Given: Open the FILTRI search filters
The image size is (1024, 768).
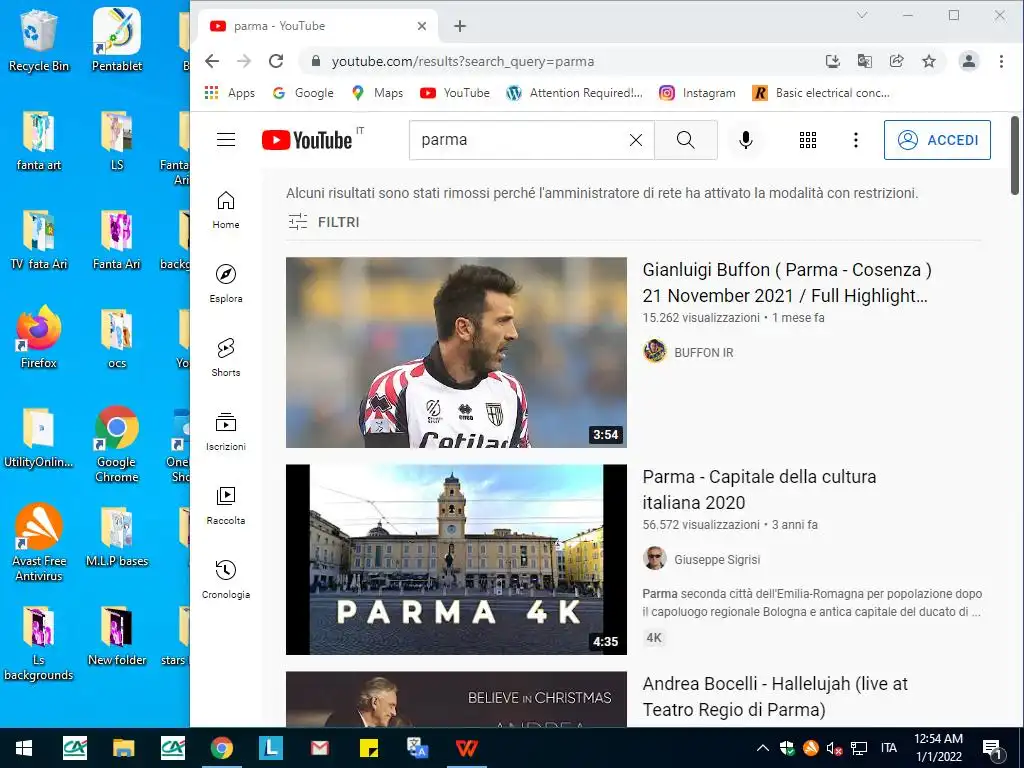Looking at the screenshot, I should click(324, 222).
